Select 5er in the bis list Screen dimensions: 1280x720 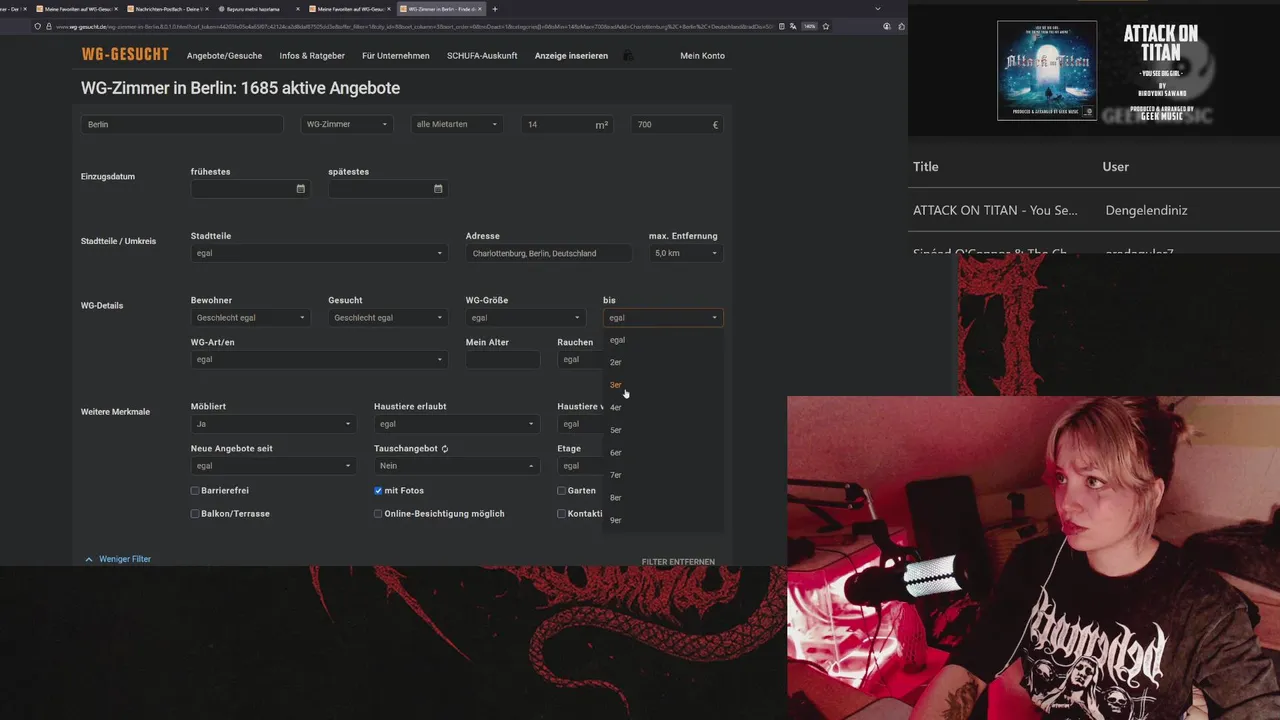662,430
